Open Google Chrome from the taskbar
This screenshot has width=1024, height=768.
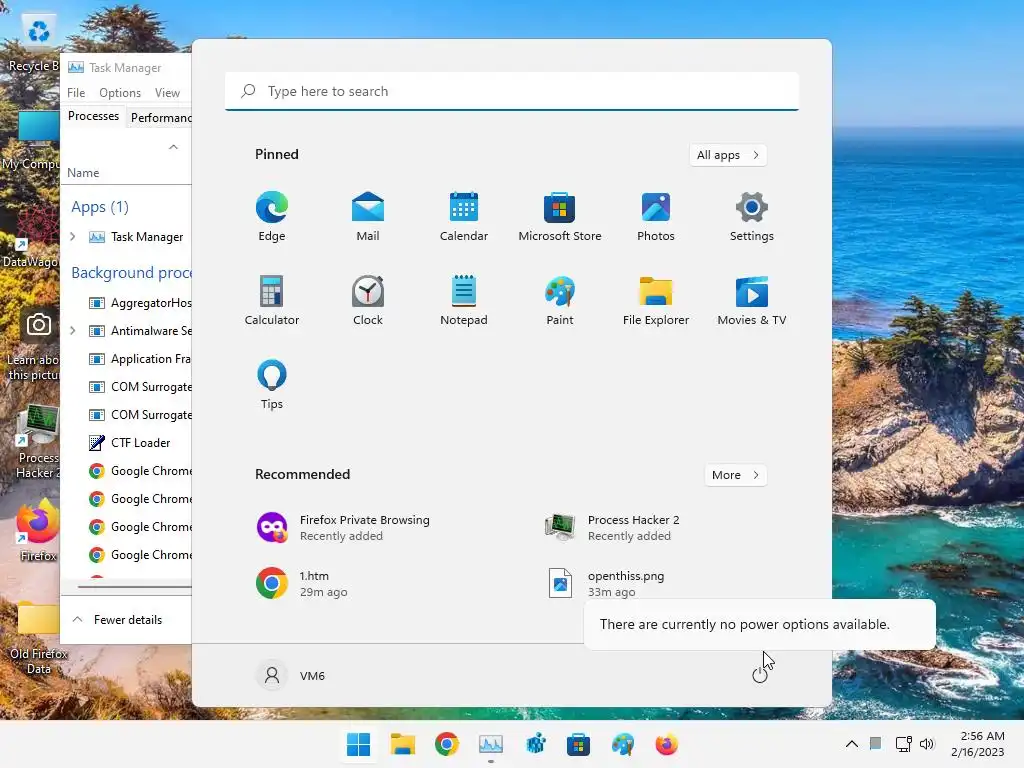[447, 744]
